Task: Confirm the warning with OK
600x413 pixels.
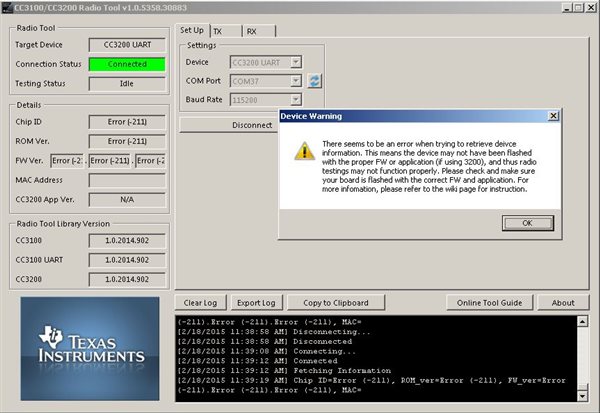Action: click(x=528, y=223)
